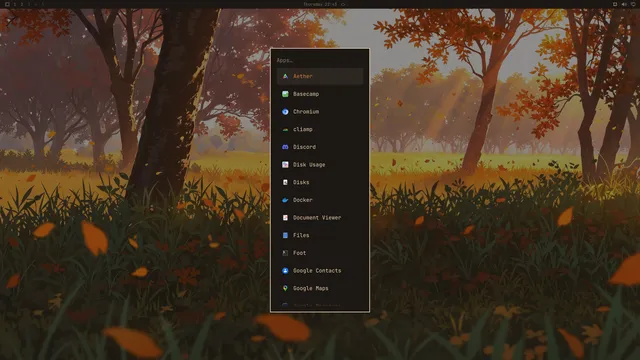640x360 pixels.
Task: Click the top bar clock text
Action: click(x=320, y=4)
